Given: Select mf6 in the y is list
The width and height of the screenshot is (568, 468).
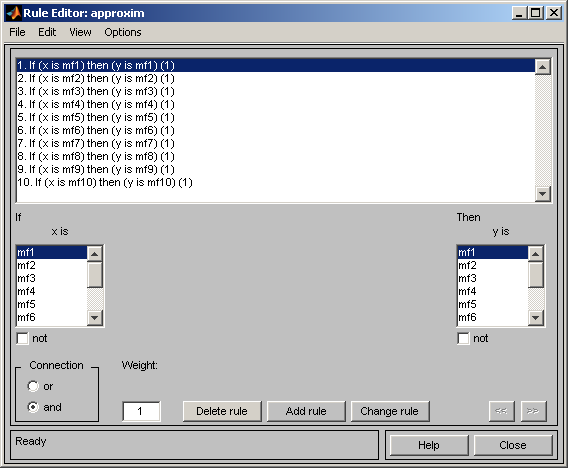Looking at the screenshot, I should pos(493,318).
